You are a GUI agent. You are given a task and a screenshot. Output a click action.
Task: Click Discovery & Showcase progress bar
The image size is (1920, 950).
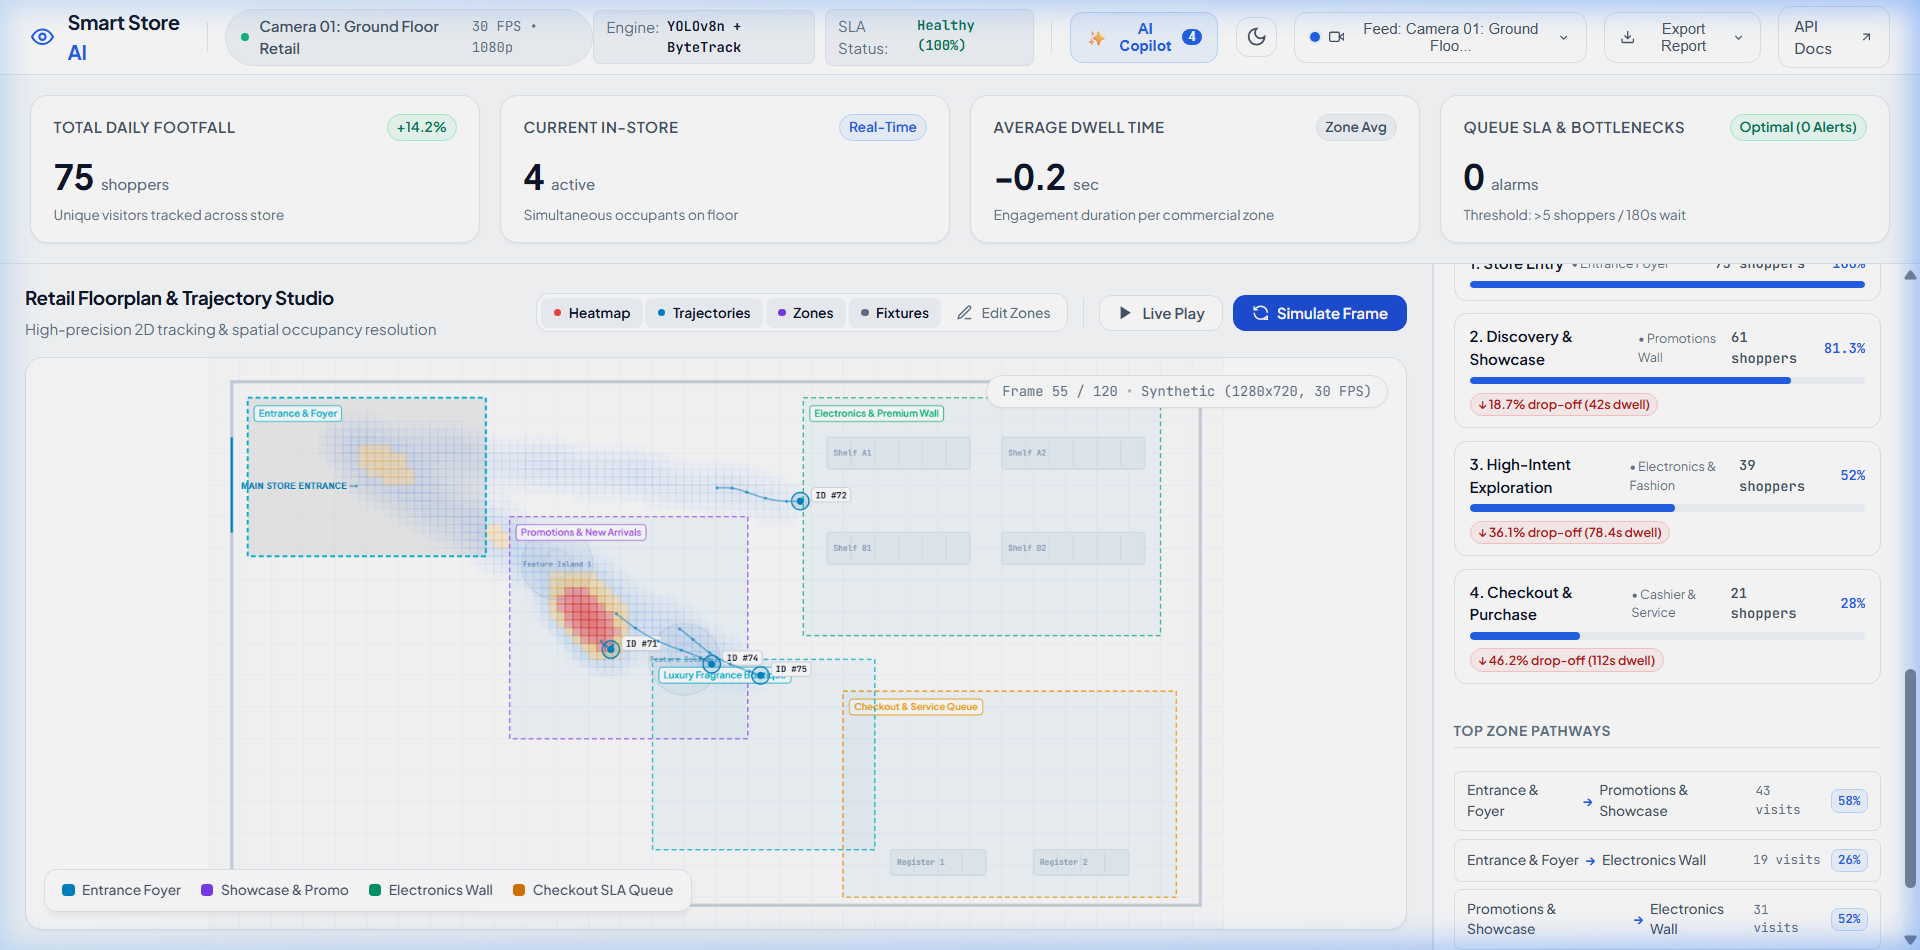1667,381
